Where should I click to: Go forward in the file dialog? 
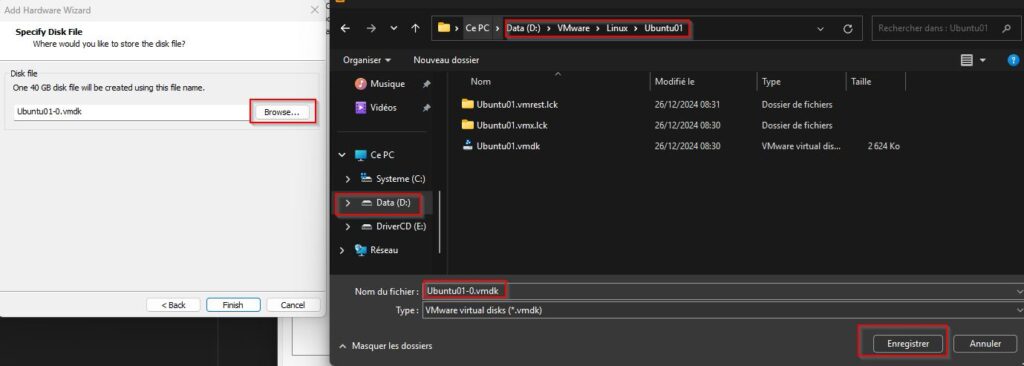coord(371,29)
